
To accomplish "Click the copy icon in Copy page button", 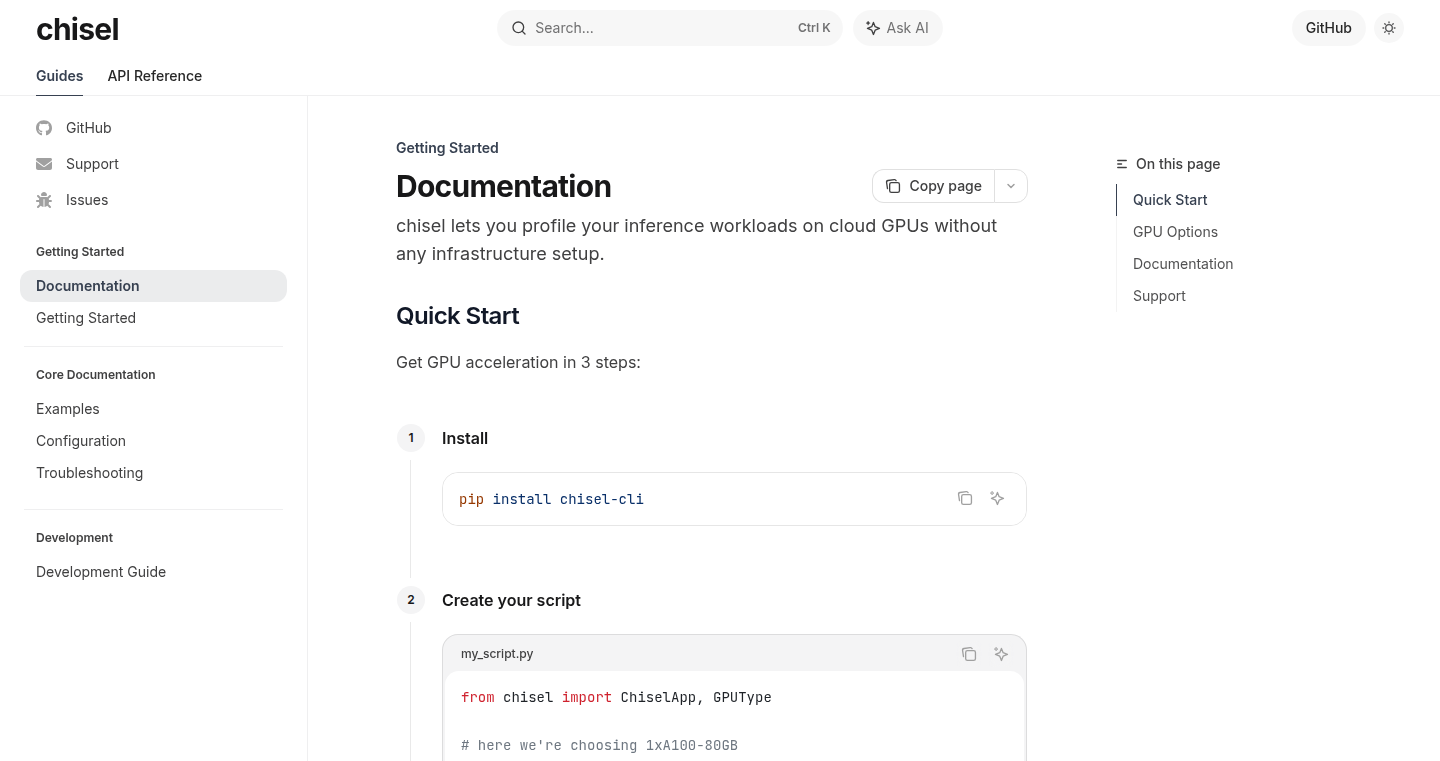I will point(893,186).
